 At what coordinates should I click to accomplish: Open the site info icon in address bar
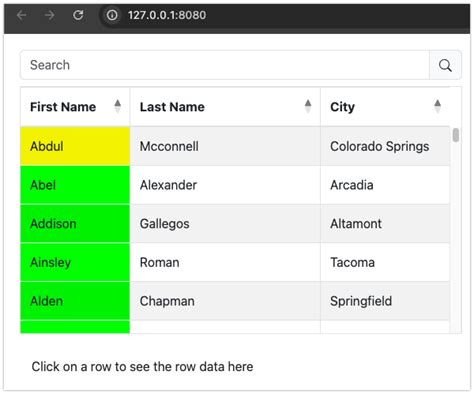click(x=112, y=15)
